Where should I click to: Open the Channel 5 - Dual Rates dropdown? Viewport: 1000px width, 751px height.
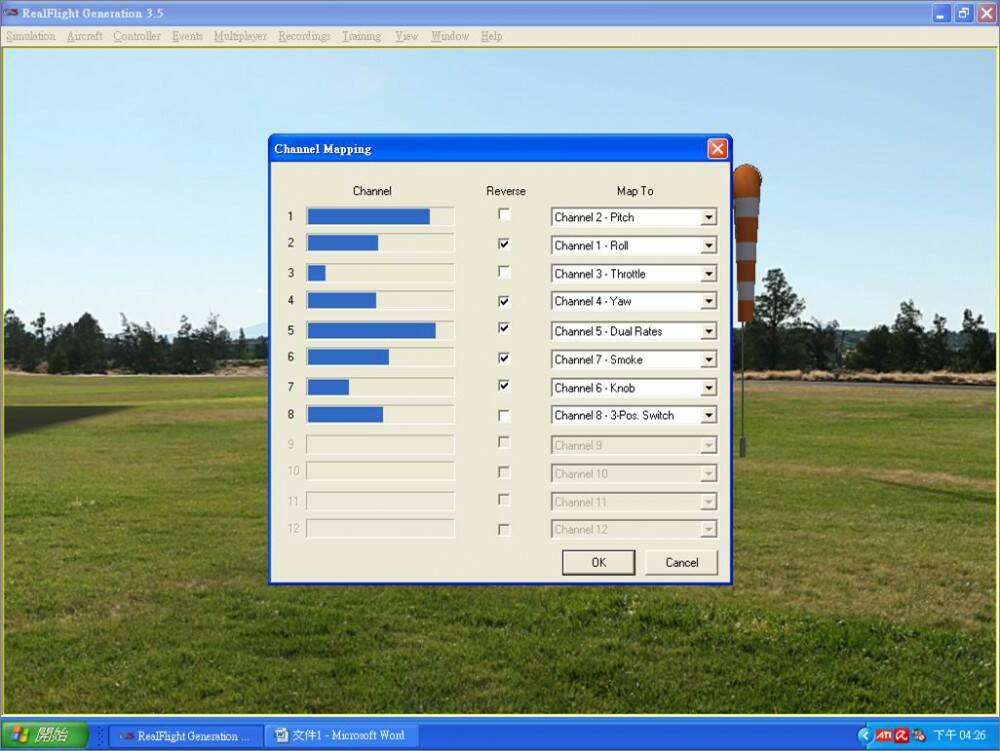pyautogui.click(x=709, y=332)
